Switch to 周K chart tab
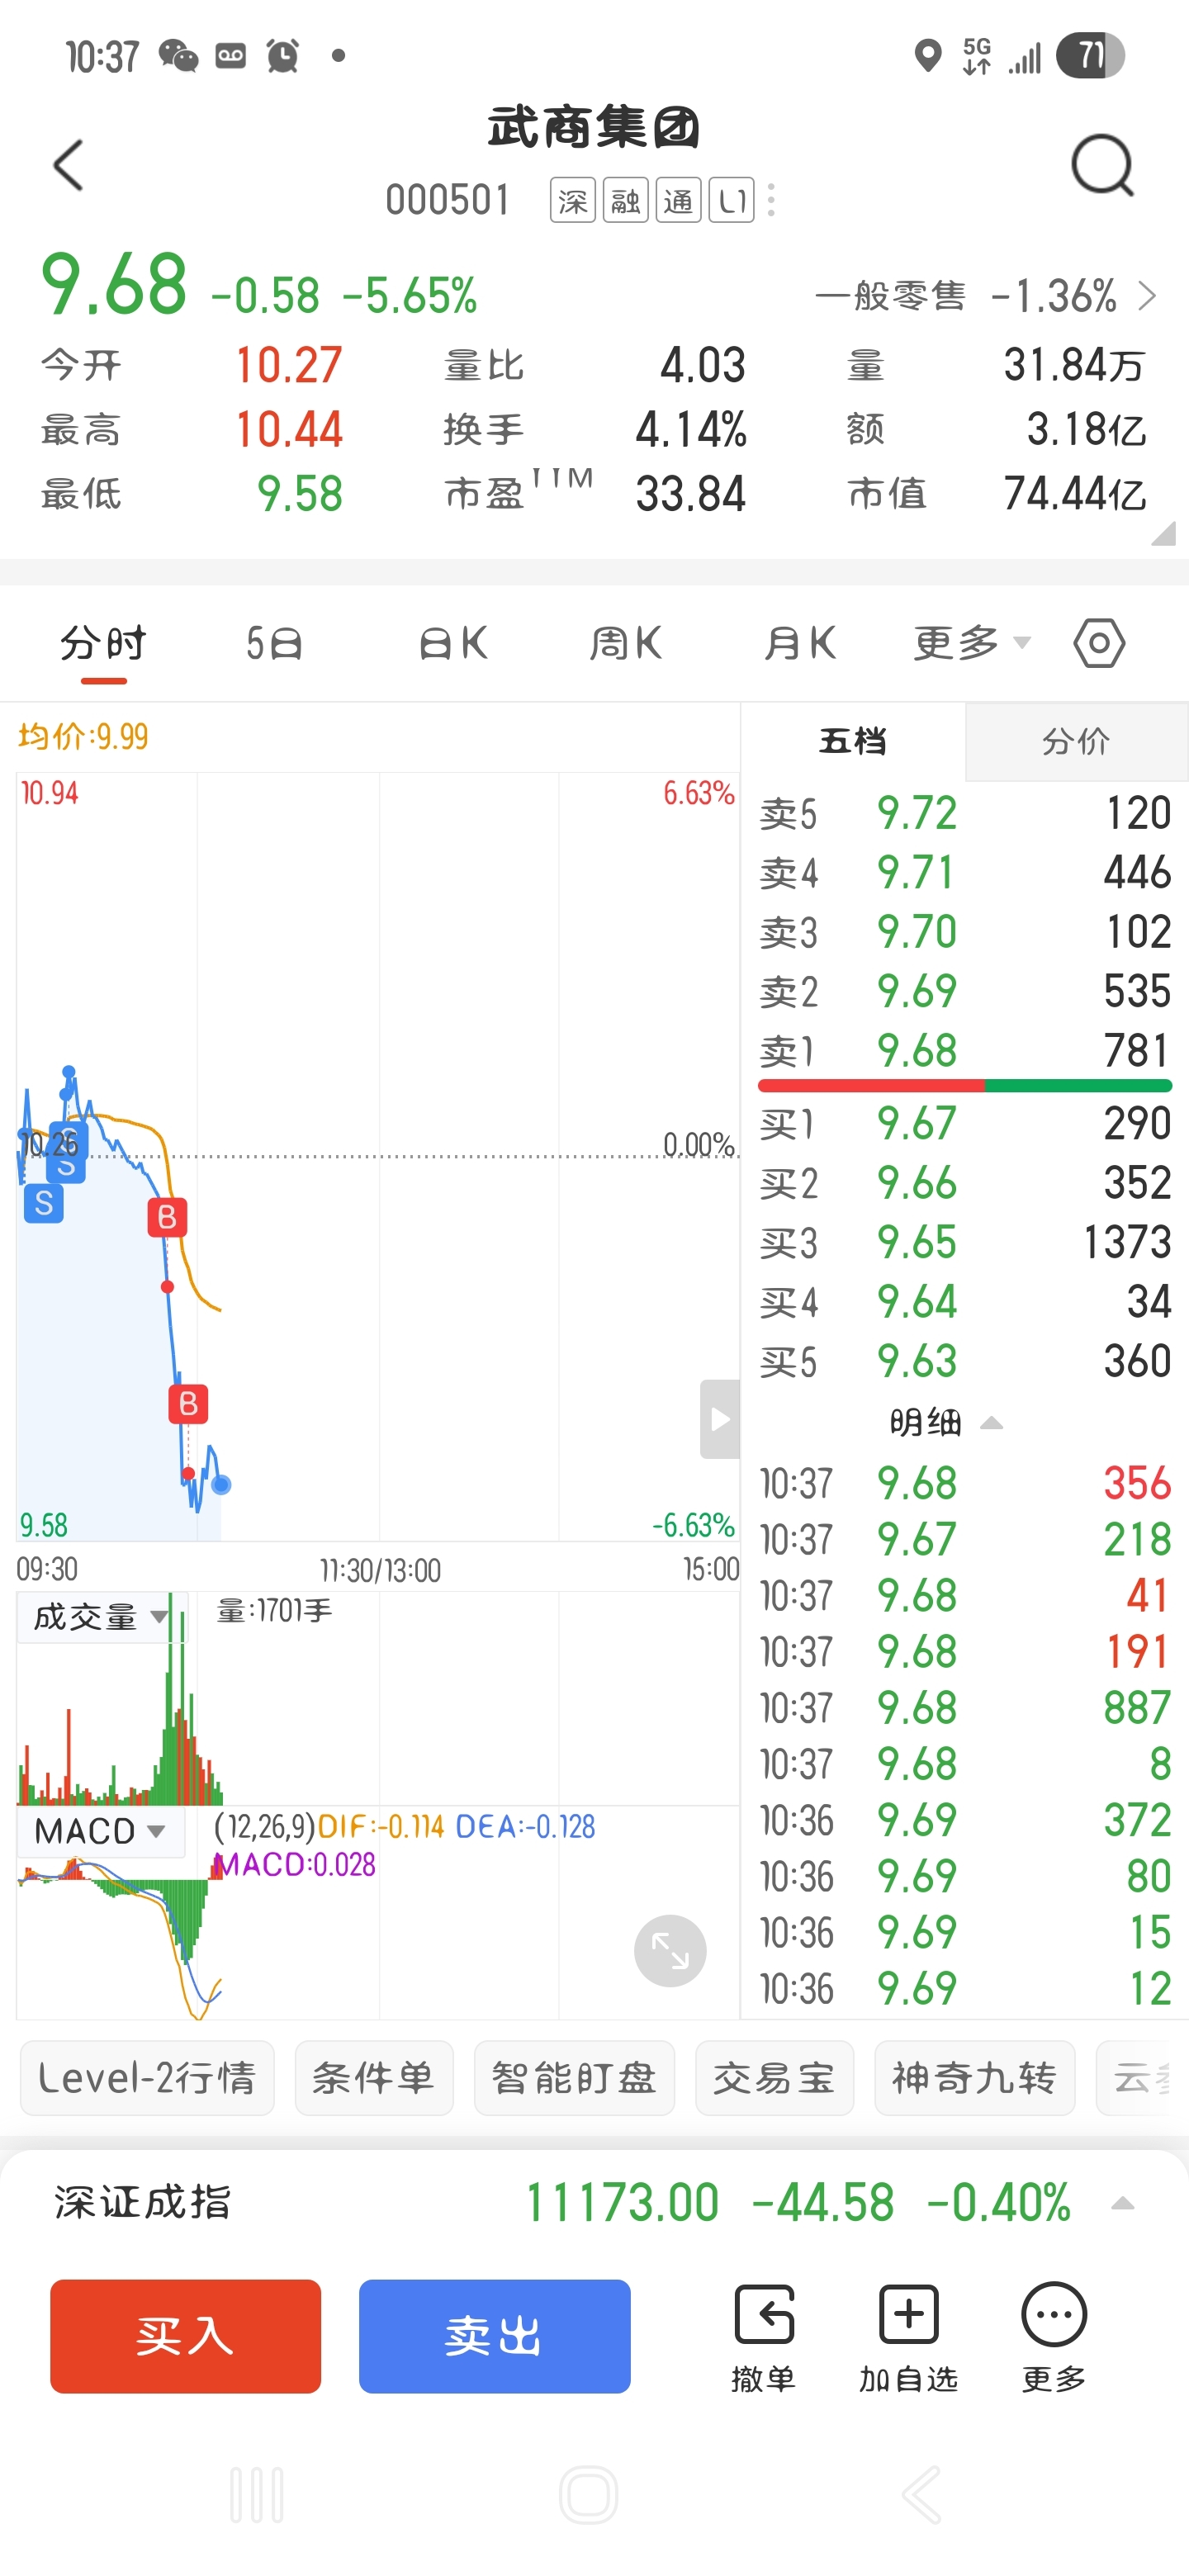The image size is (1189, 2576). pos(626,643)
